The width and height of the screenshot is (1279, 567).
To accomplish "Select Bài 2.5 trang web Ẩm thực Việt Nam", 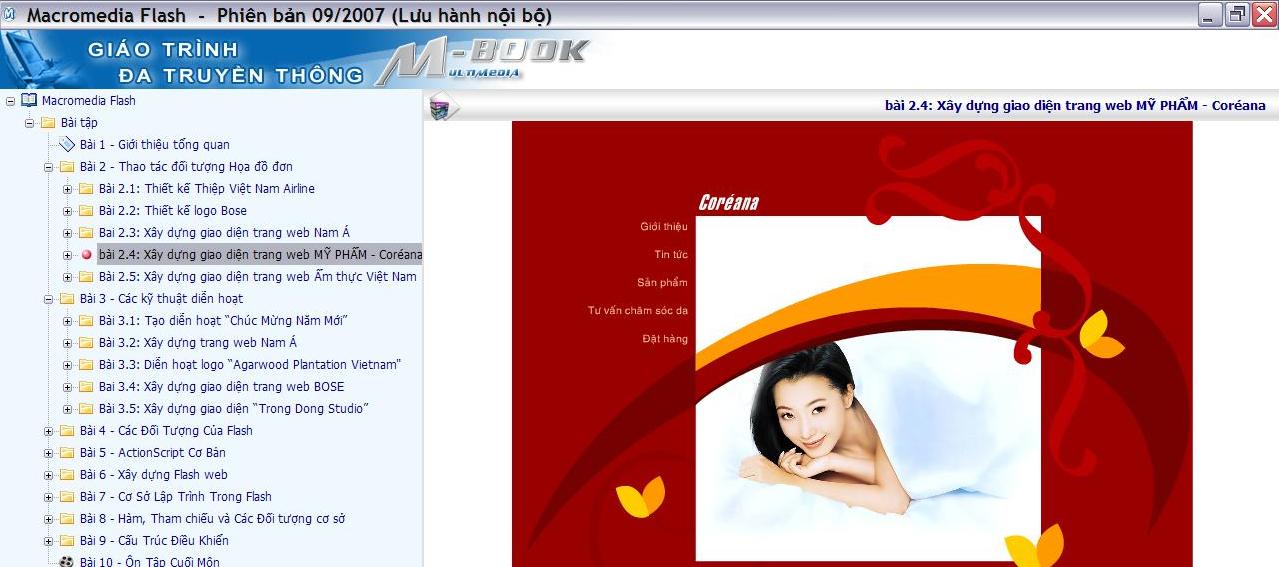I will [x=258, y=277].
